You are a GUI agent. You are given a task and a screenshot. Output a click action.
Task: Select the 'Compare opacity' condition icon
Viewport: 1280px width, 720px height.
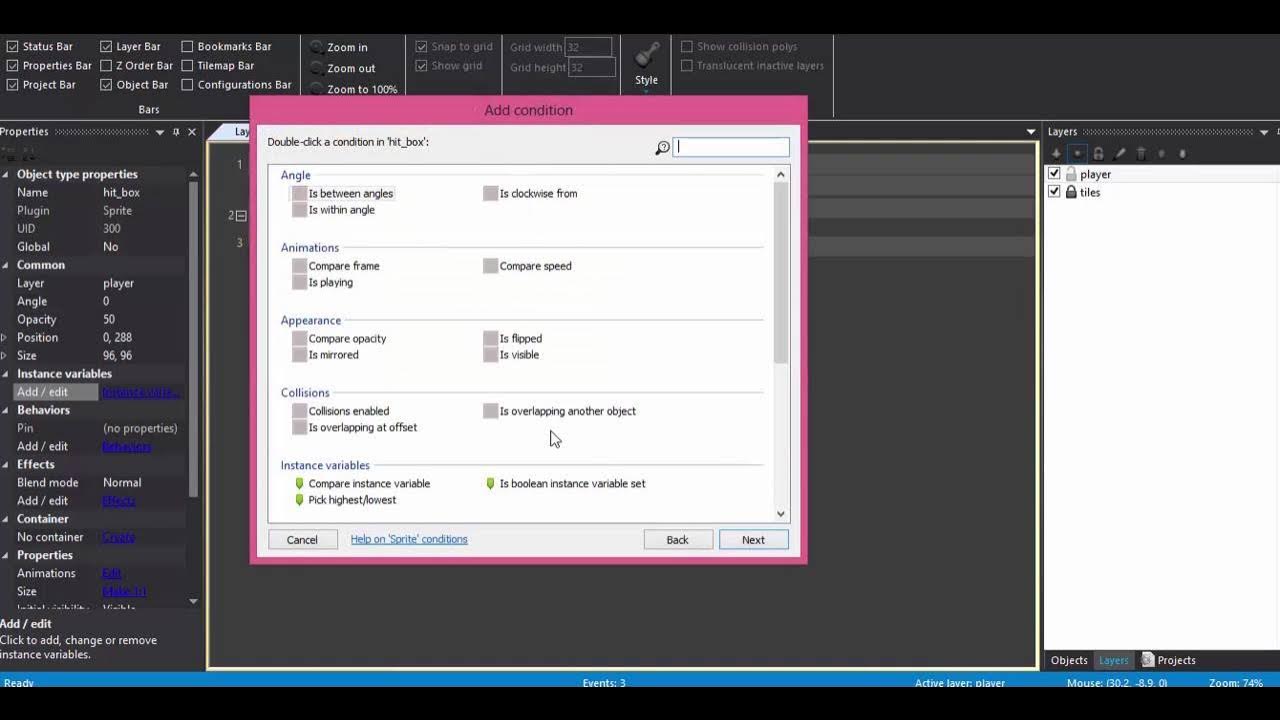(x=299, y=338)
